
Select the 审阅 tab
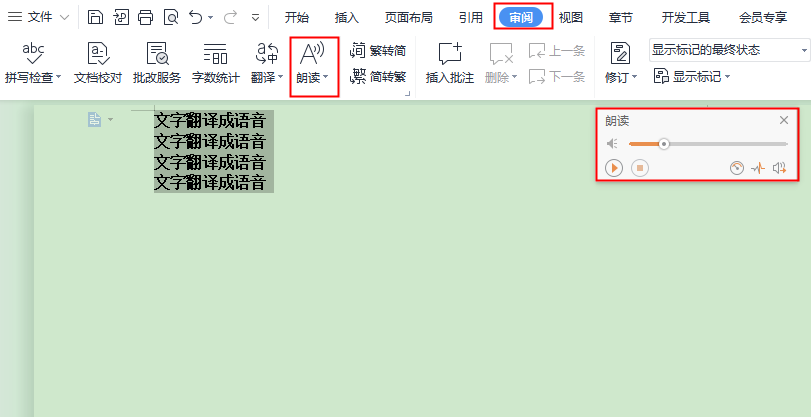click(x=521, y=18)
